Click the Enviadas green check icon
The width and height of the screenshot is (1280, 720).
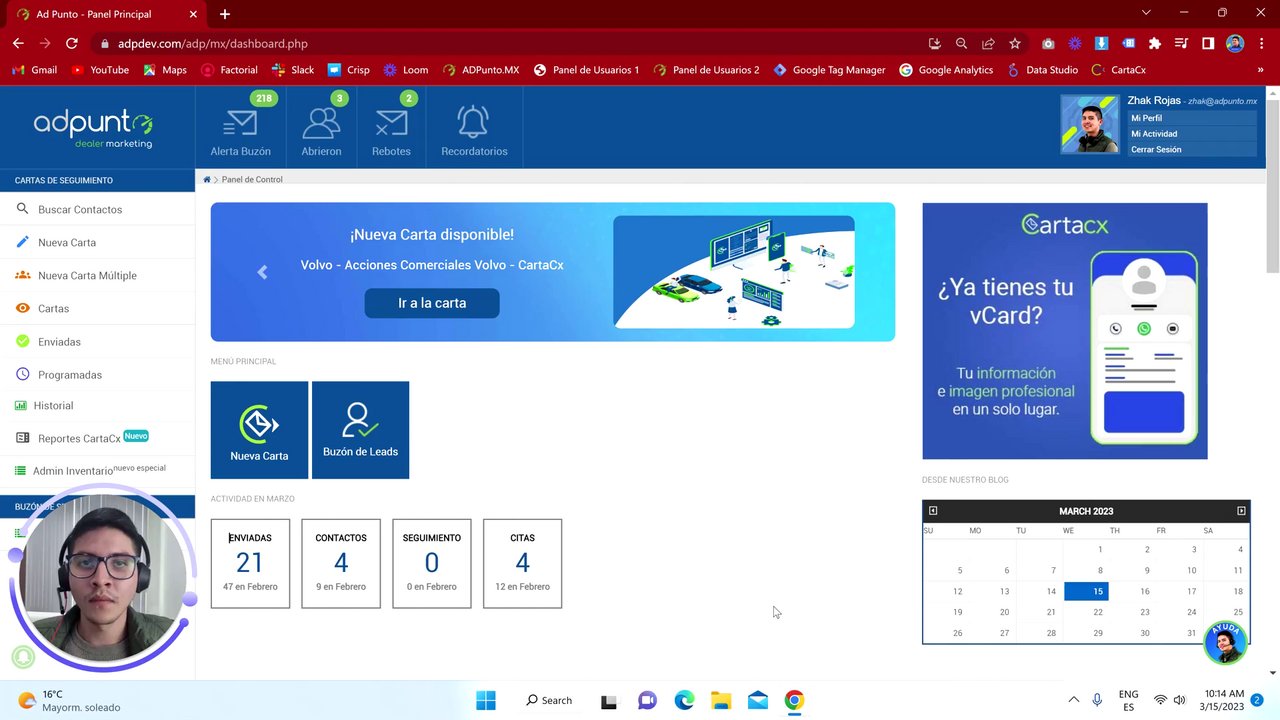coord(22,341)
